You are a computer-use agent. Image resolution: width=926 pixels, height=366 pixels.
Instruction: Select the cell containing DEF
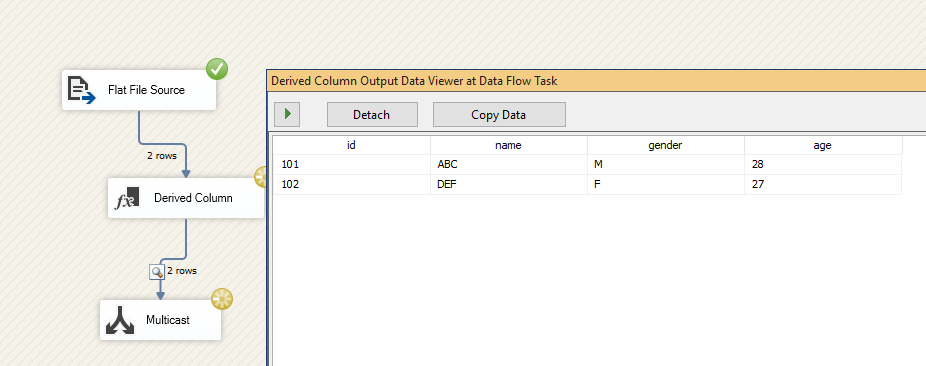tap(508, 184)
